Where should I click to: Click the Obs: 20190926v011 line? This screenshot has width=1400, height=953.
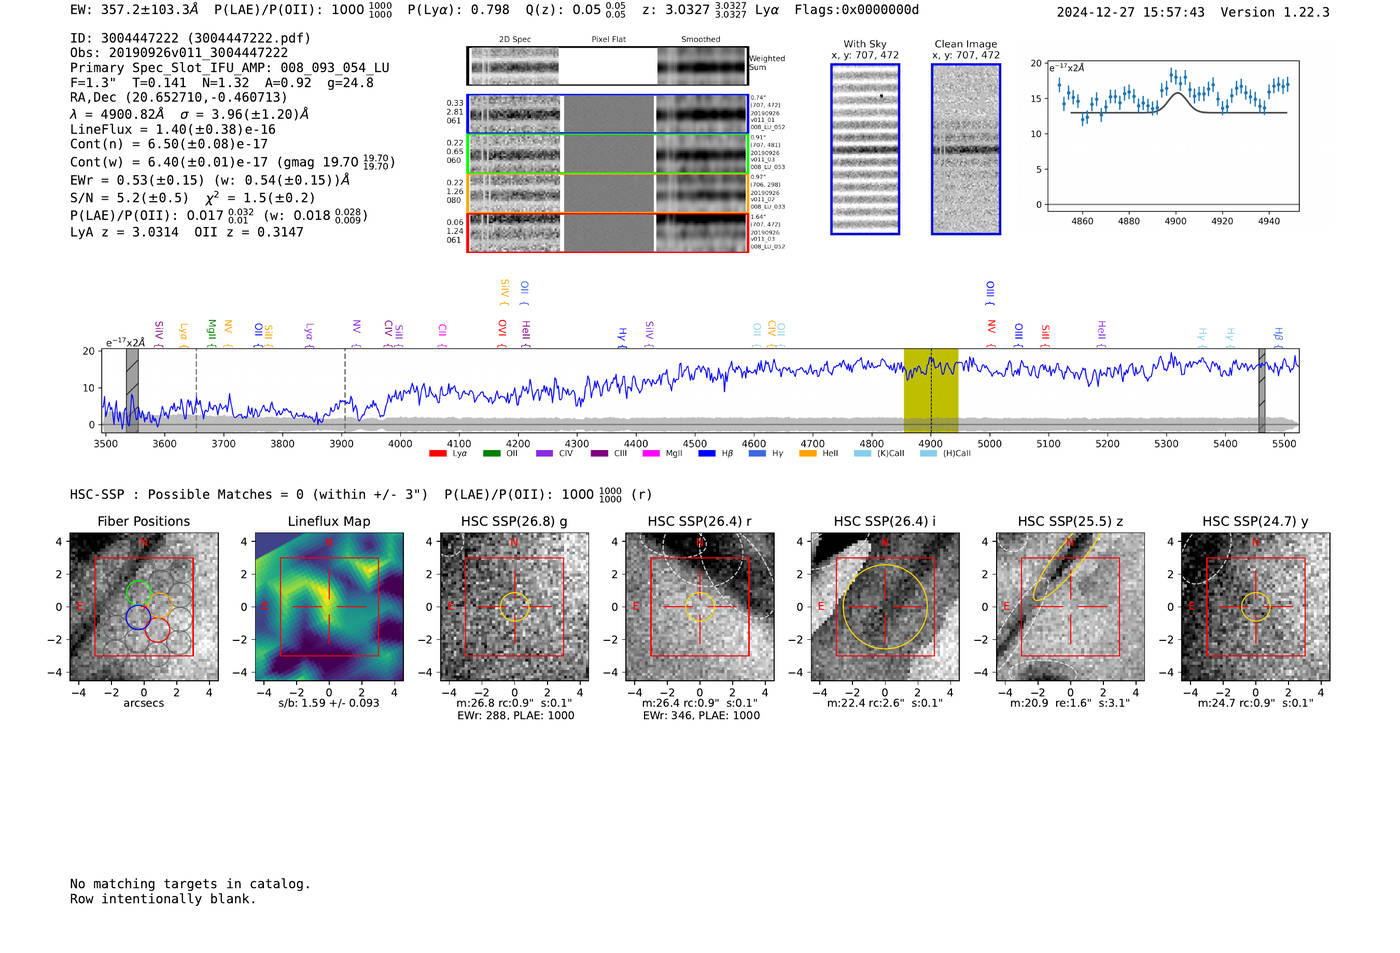[179, 52]
